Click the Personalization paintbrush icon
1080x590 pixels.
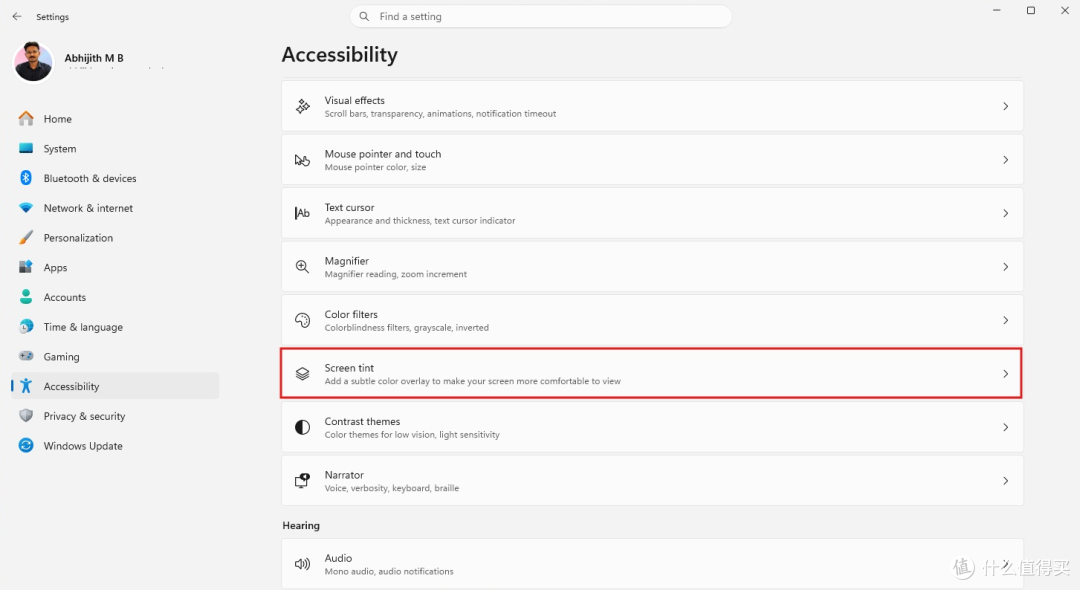click(26, 238)
